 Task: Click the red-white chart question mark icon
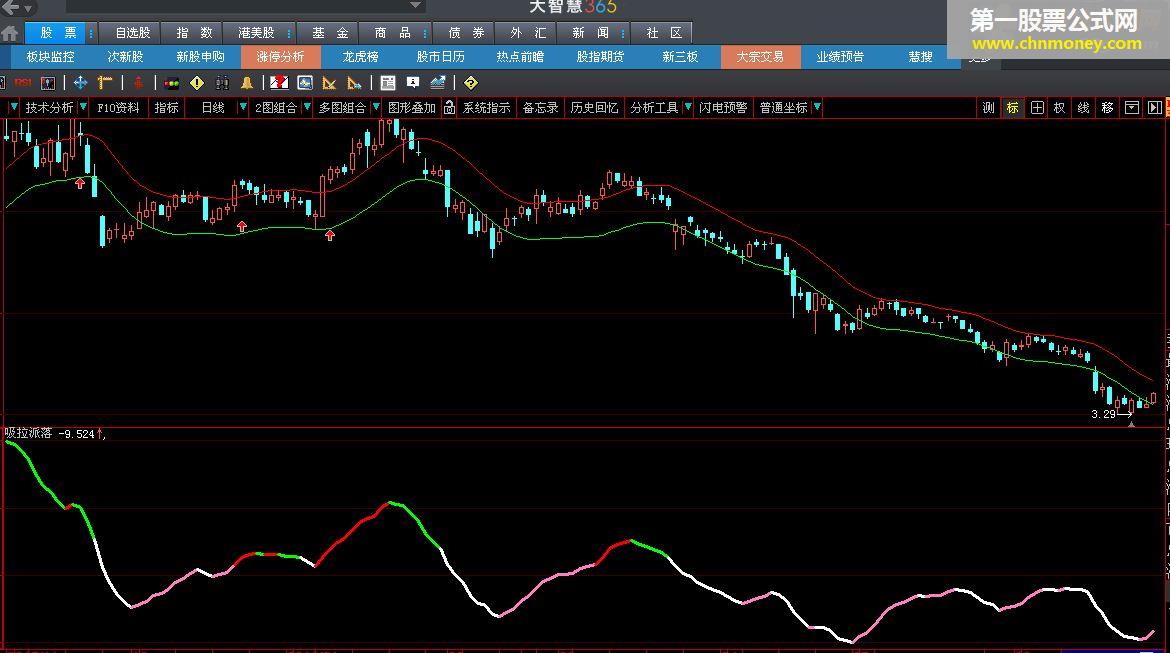tap(279, 83)
